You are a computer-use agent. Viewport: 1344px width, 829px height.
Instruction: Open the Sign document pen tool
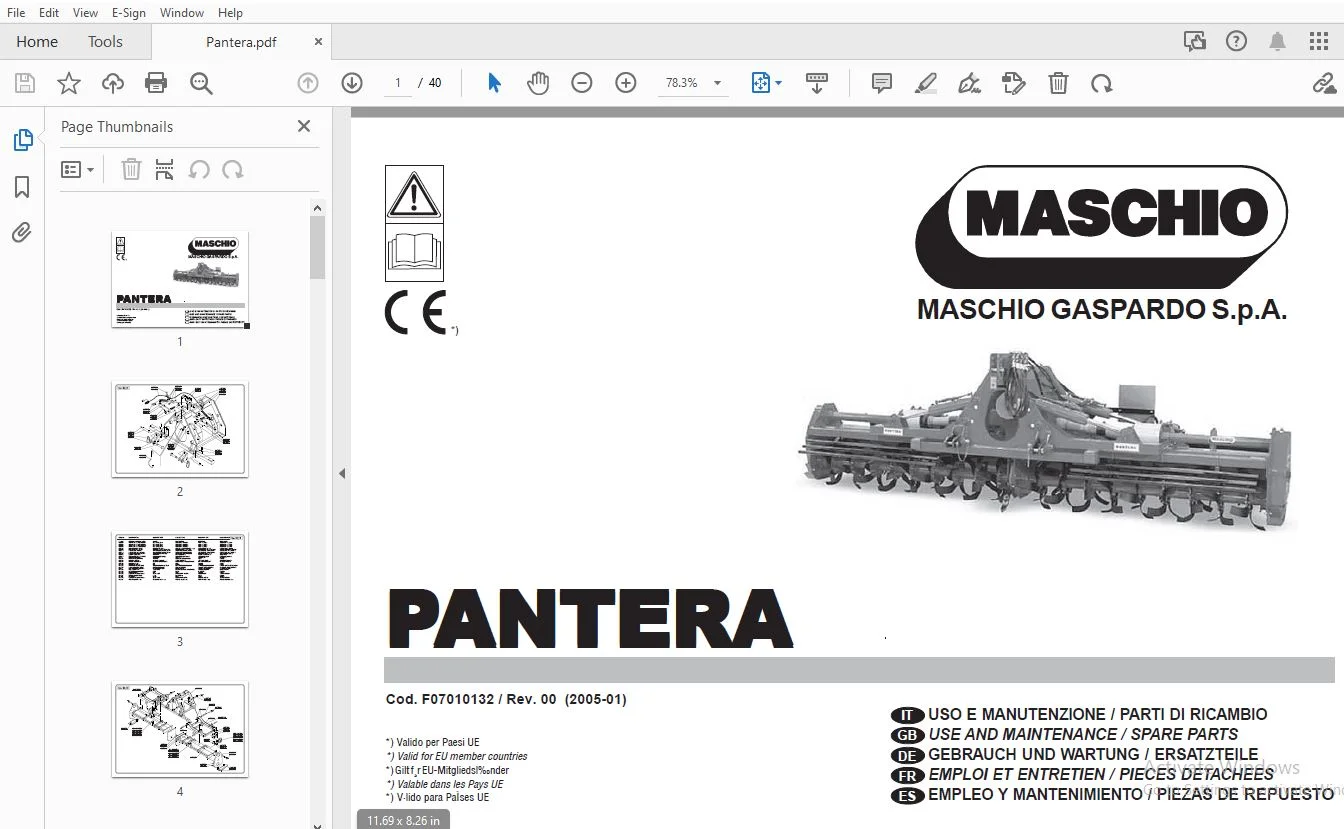pyautogui.click(x=969, y=83)
